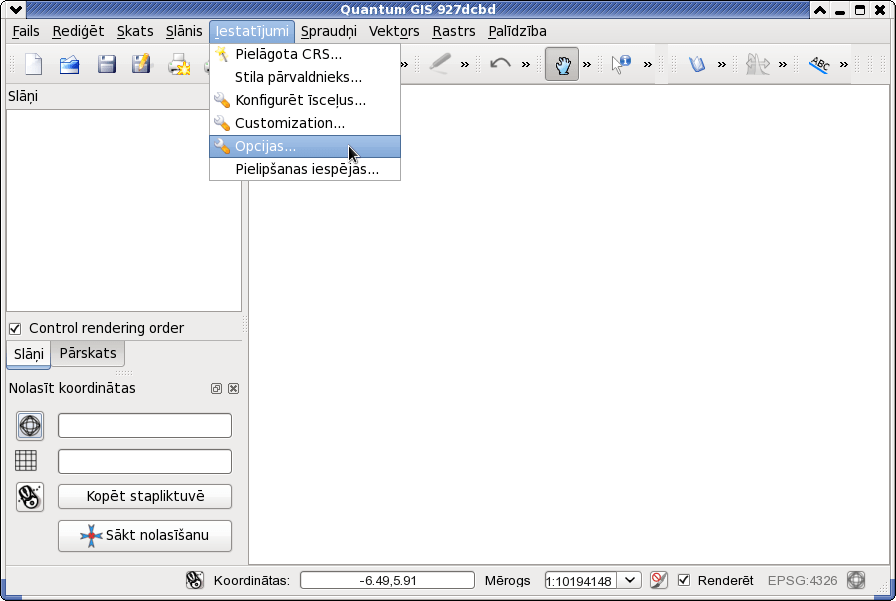Toggle Control rendering order checkbox
Screen dimensions: 896x601
click(15, 328)
